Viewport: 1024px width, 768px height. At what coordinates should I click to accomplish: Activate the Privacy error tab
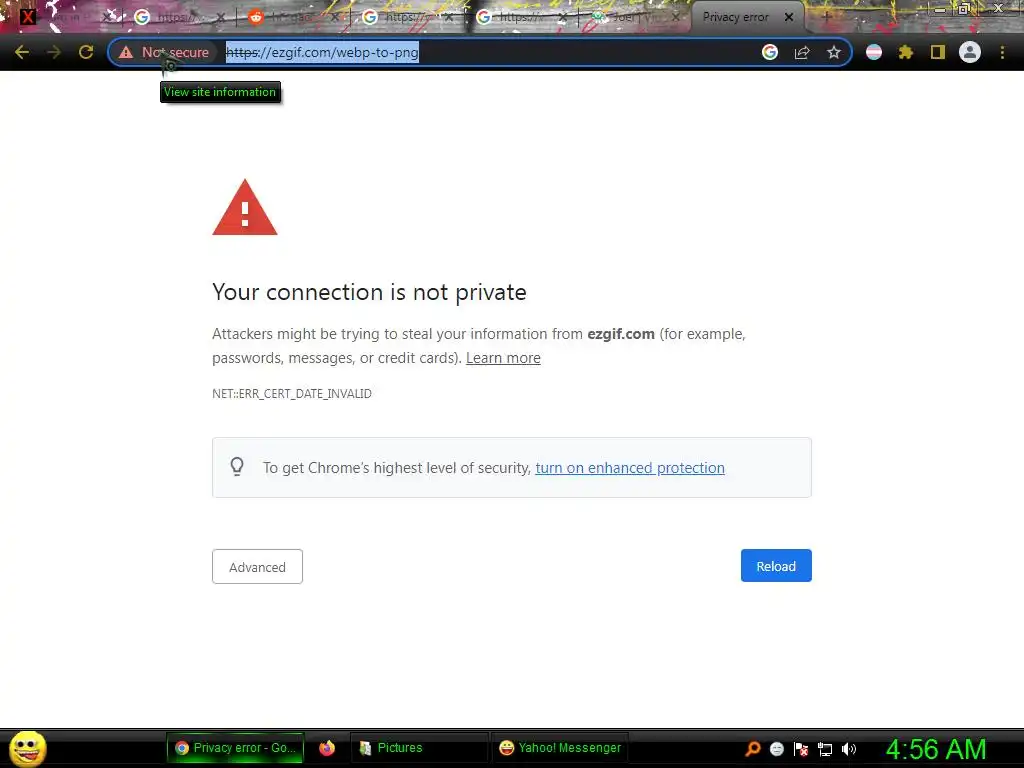(735, 17)
